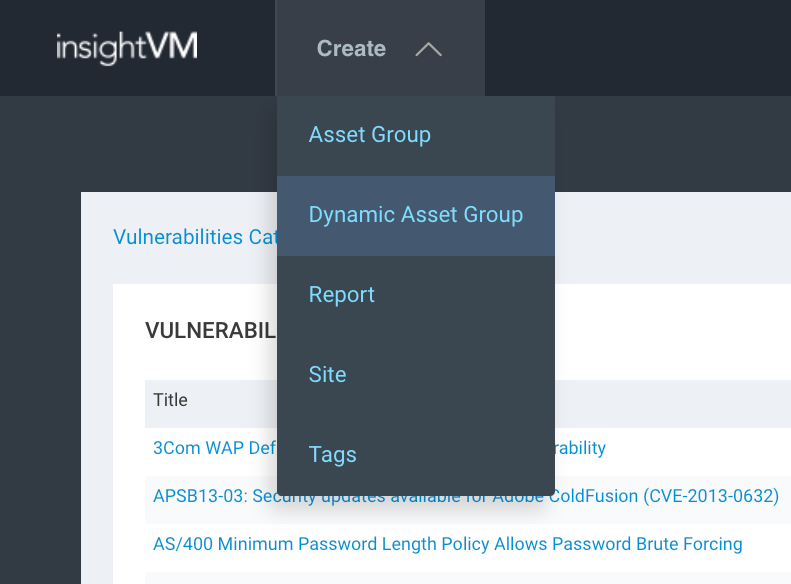Choose Dynamic Asset Group in the dropdown

[x=415, y=215]
